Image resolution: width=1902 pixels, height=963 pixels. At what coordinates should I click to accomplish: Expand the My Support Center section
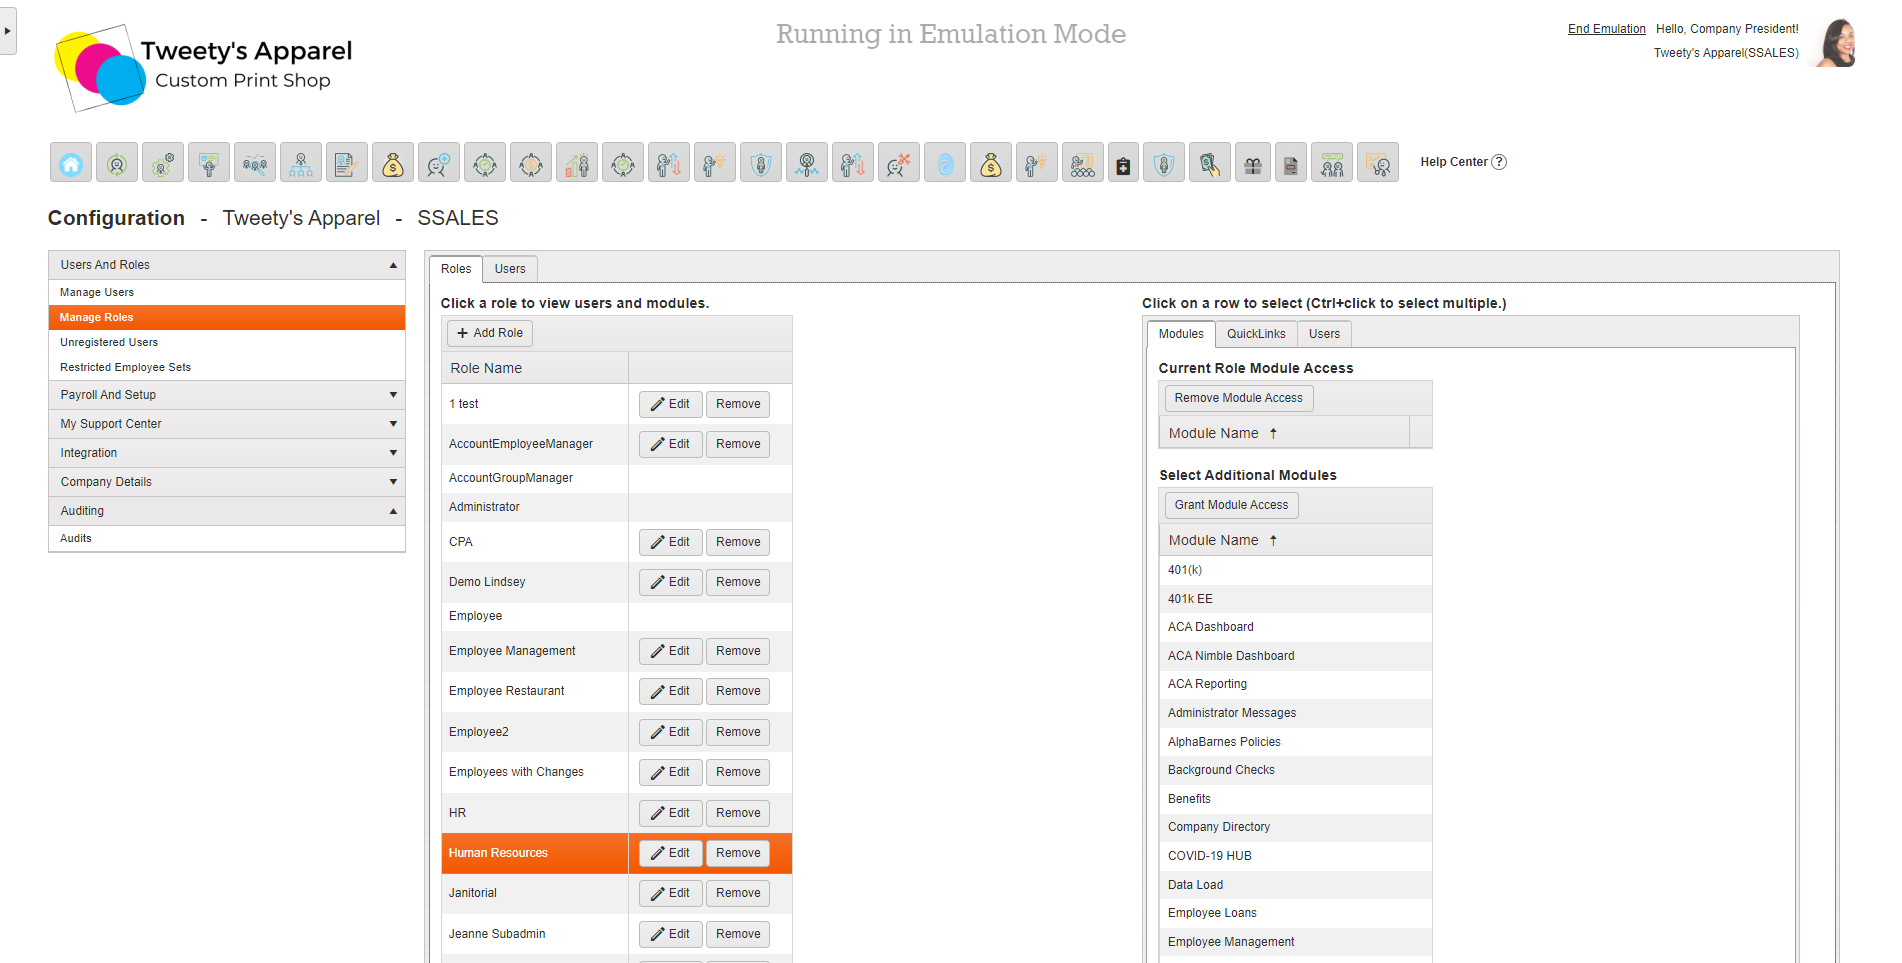393,424
